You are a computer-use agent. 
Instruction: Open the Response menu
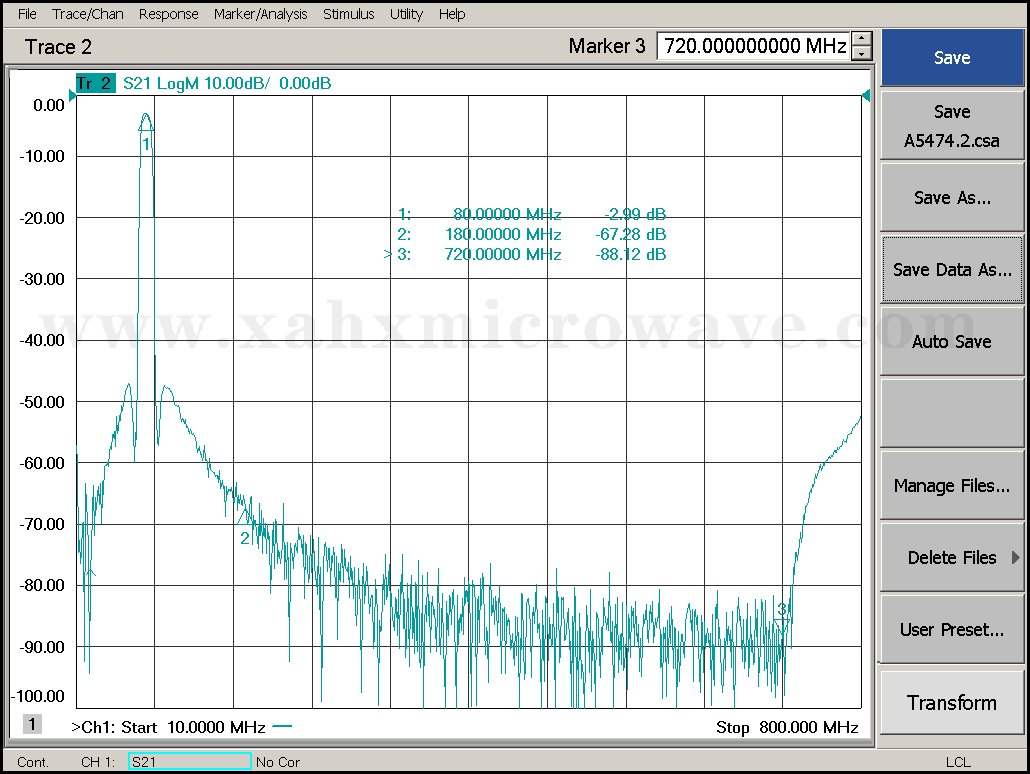pyautogui.click(x=168, y=14)
